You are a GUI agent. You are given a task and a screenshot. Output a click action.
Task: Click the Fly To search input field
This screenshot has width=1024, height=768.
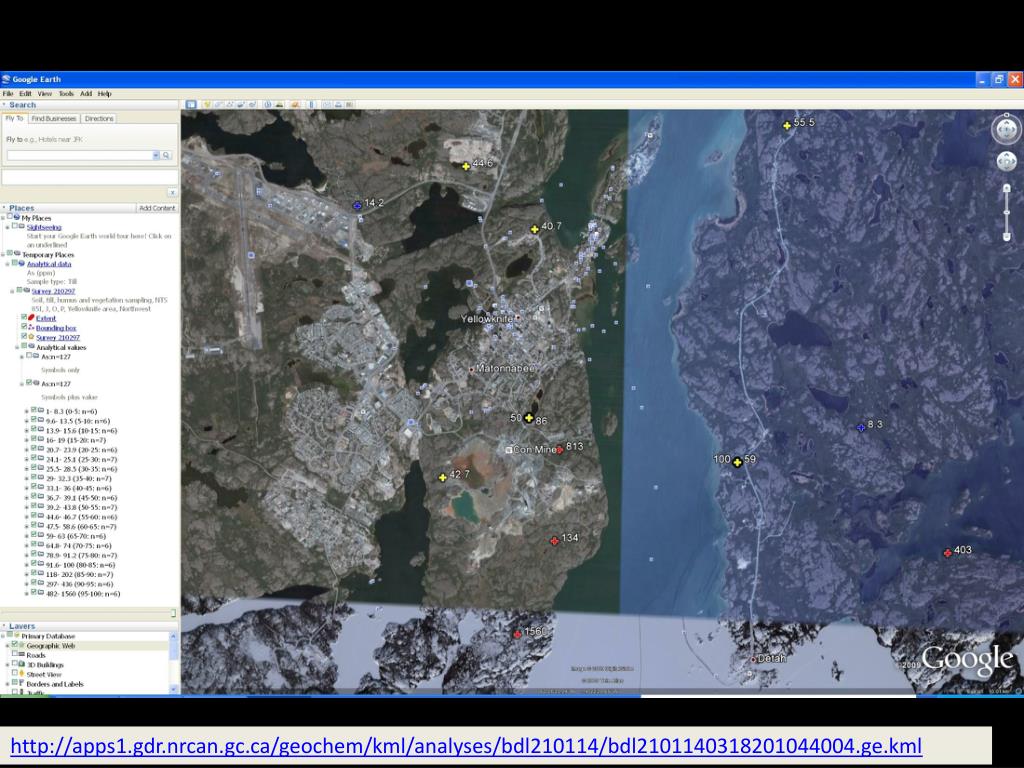79,155
